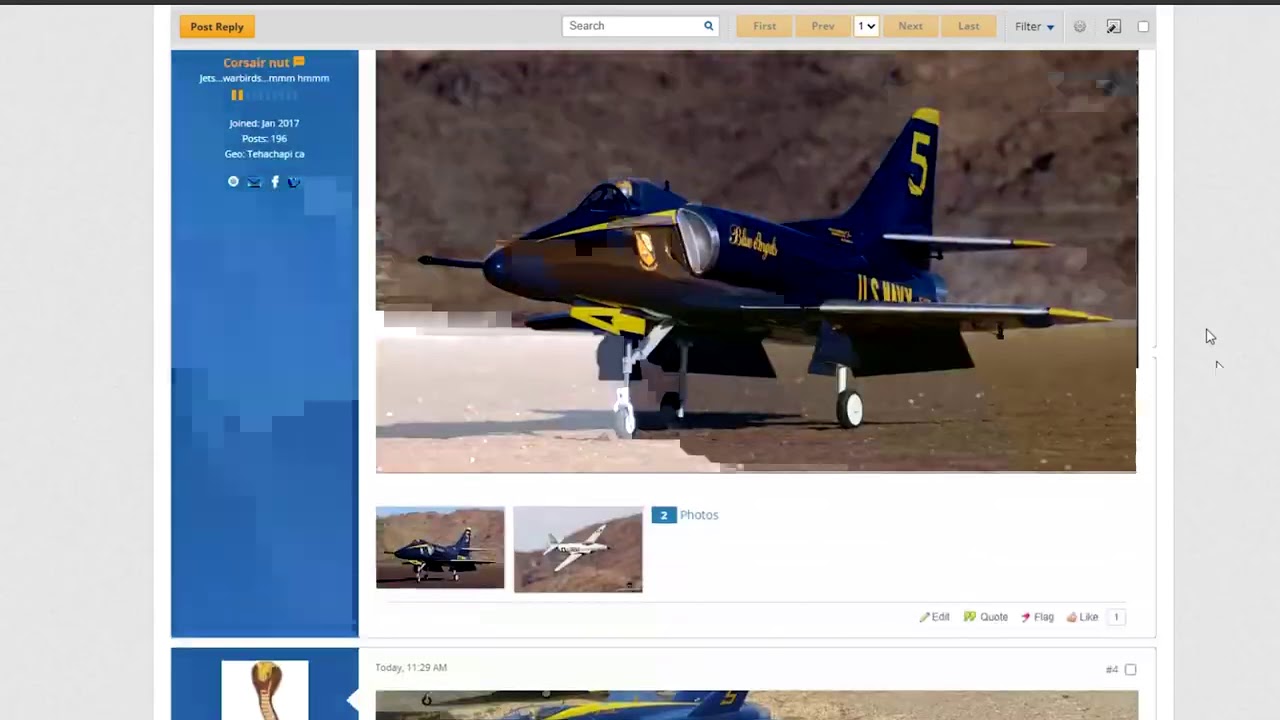The height and width of the screenshot is (720, 1280).
Task: Click the user title Jets...warbirds text
Action: pyautogui.click(x=264, y=78)
